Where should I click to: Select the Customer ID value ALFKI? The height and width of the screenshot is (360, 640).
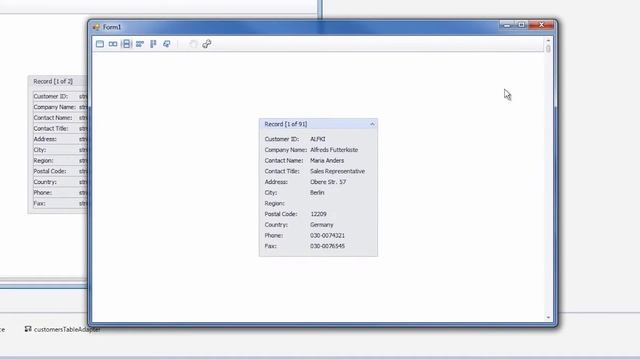tap(318, 139)
